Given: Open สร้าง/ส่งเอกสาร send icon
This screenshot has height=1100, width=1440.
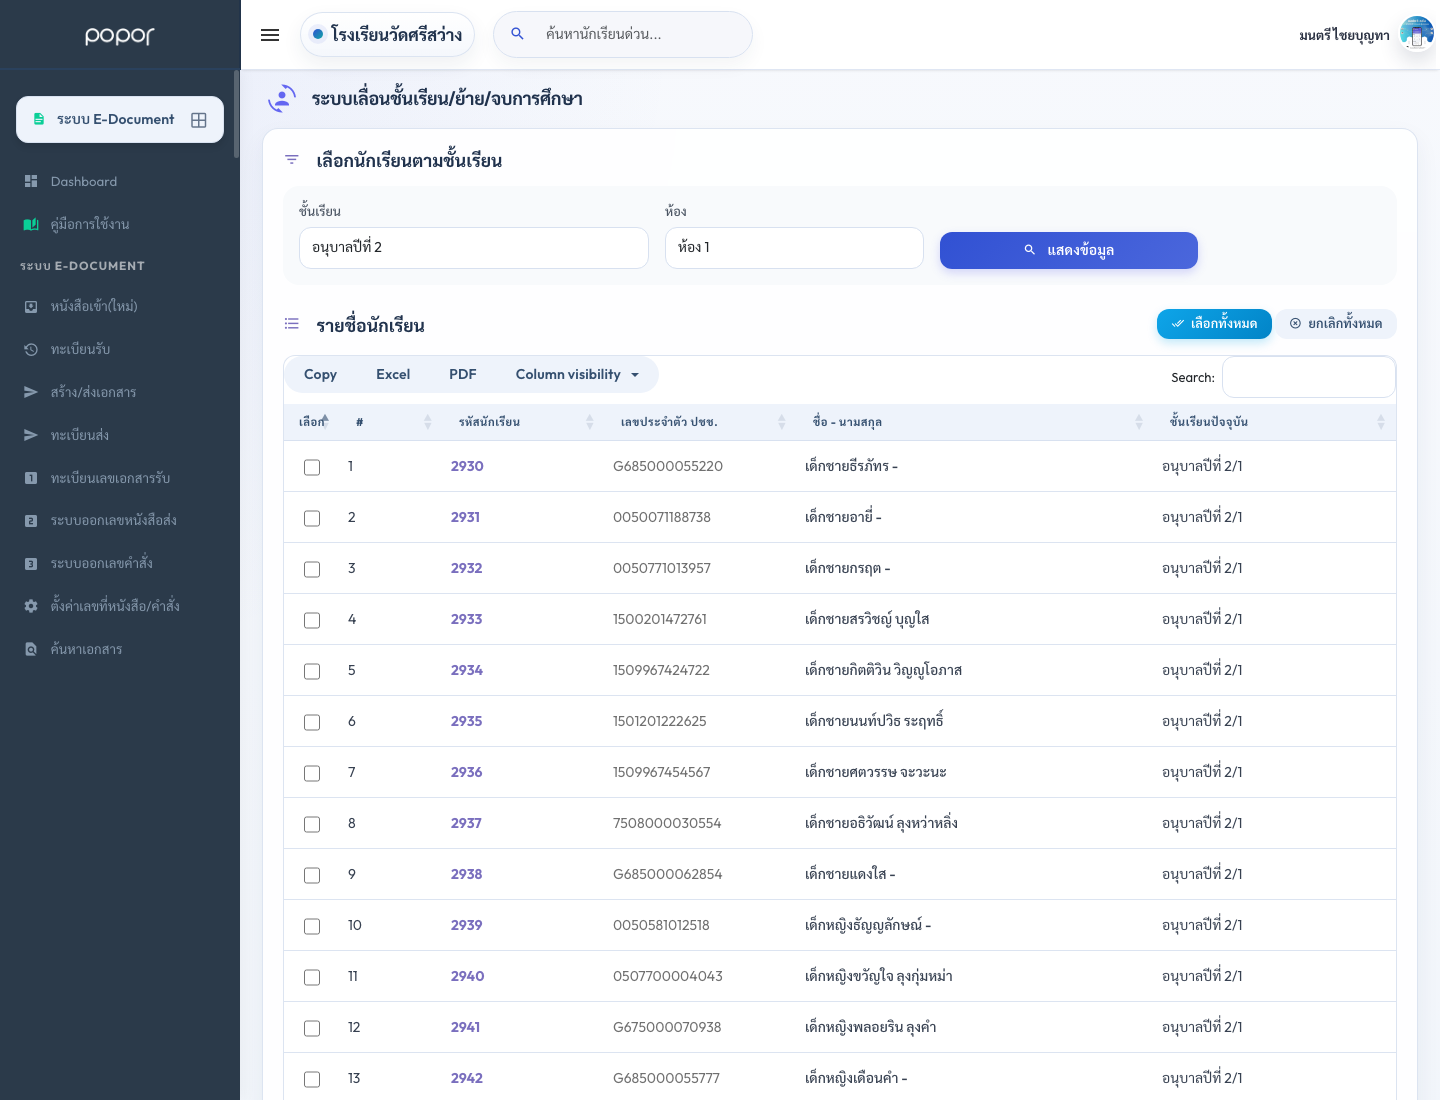Looking at the screenshot, I should (31, 392).
